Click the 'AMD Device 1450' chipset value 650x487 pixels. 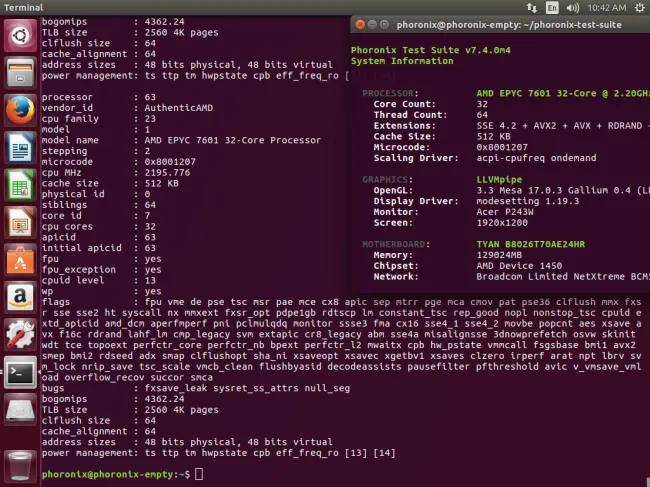[x=519, y=266]
